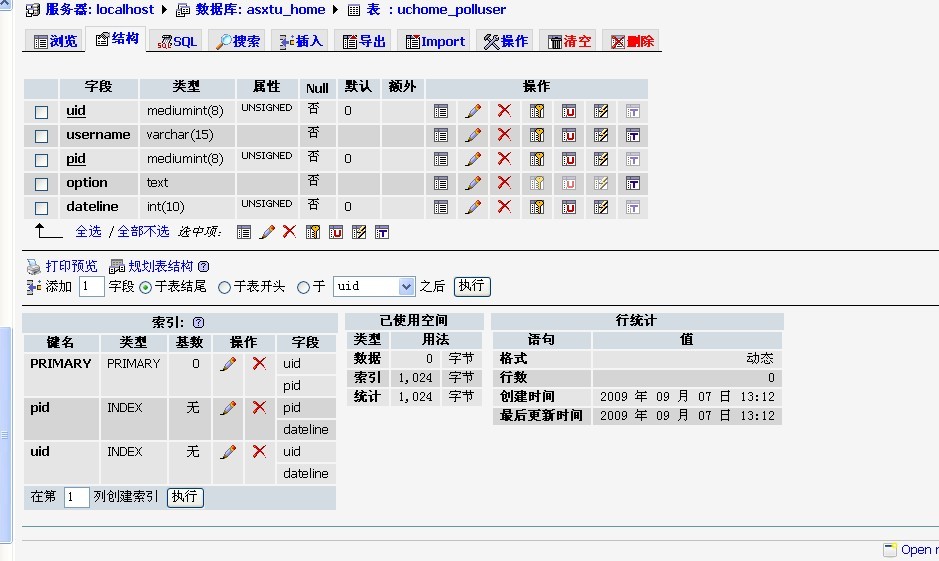Add an index on the uid field
Image resolution: width=939 pixels, height=561 pixels.
pyautogui.click(x=601, y=111)
